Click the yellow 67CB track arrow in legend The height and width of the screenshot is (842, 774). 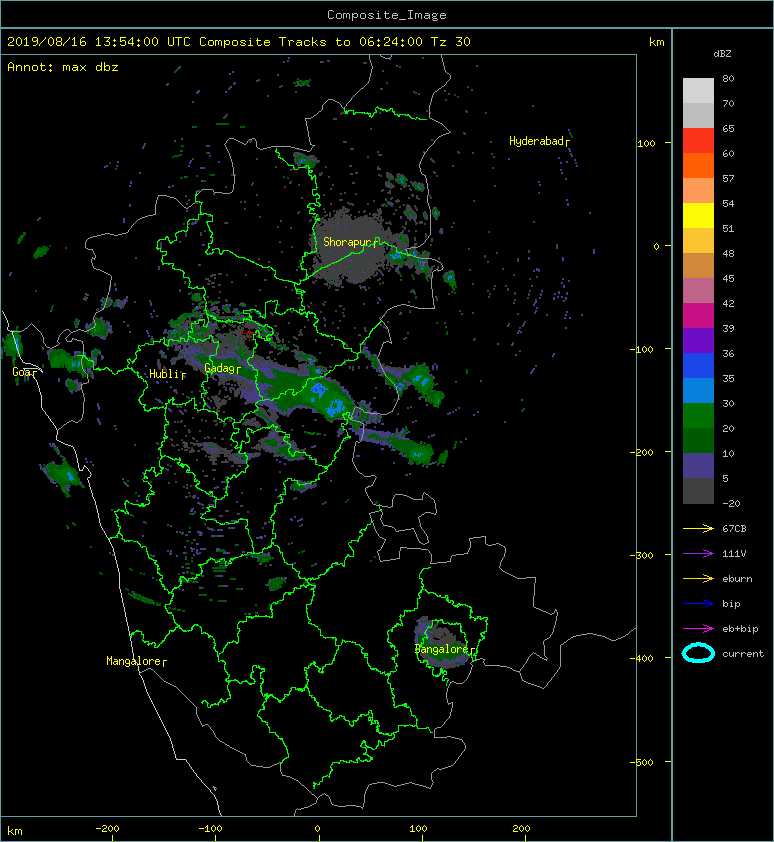pyautogui.click(x=698, y=528)
